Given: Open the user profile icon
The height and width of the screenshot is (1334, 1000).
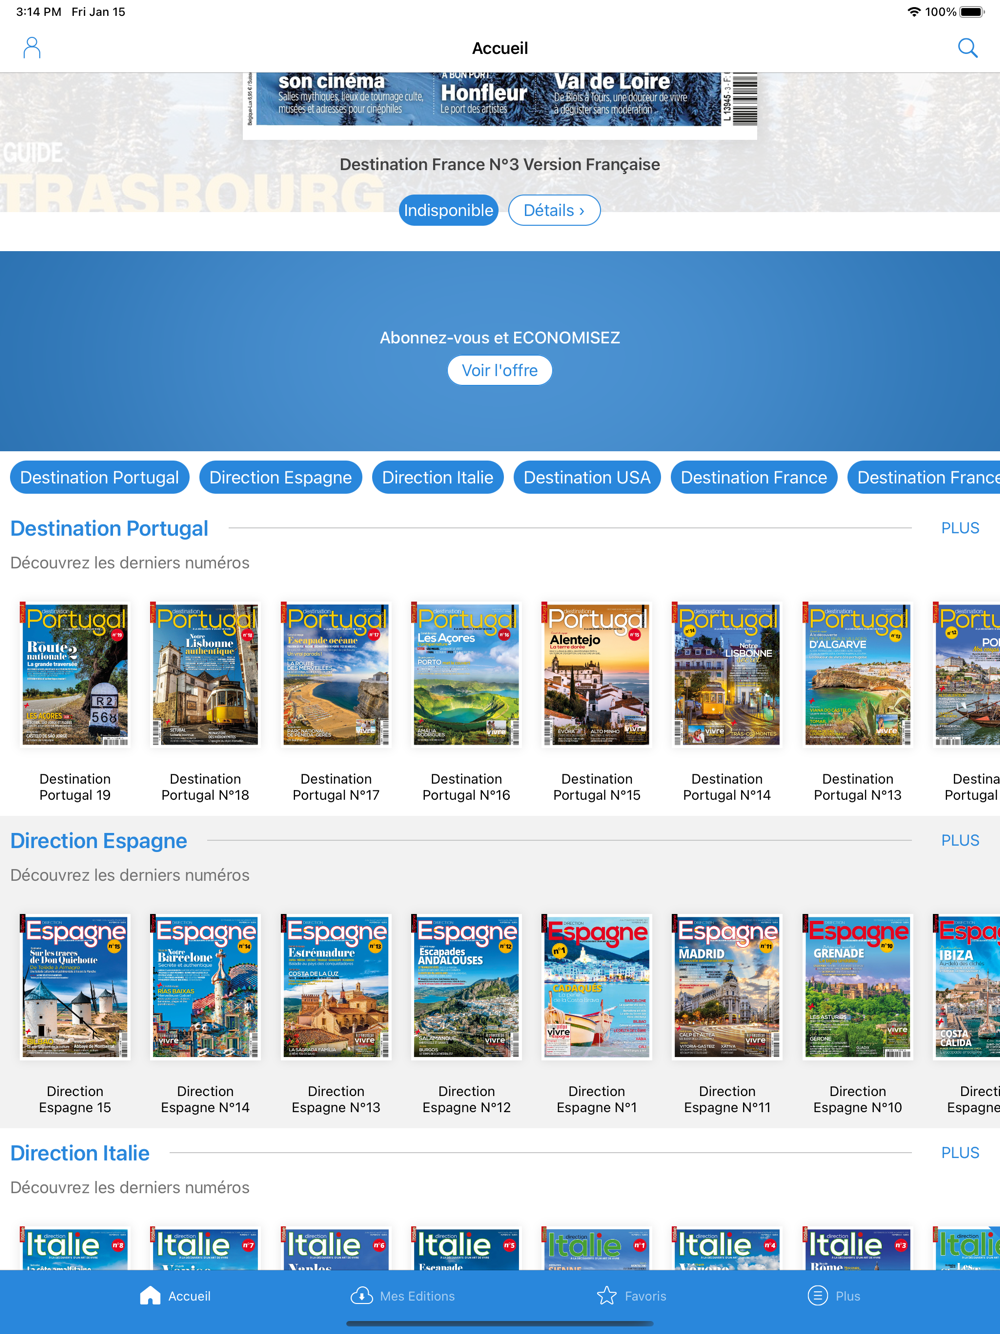Looking at the screenshot, I should 32,48.
